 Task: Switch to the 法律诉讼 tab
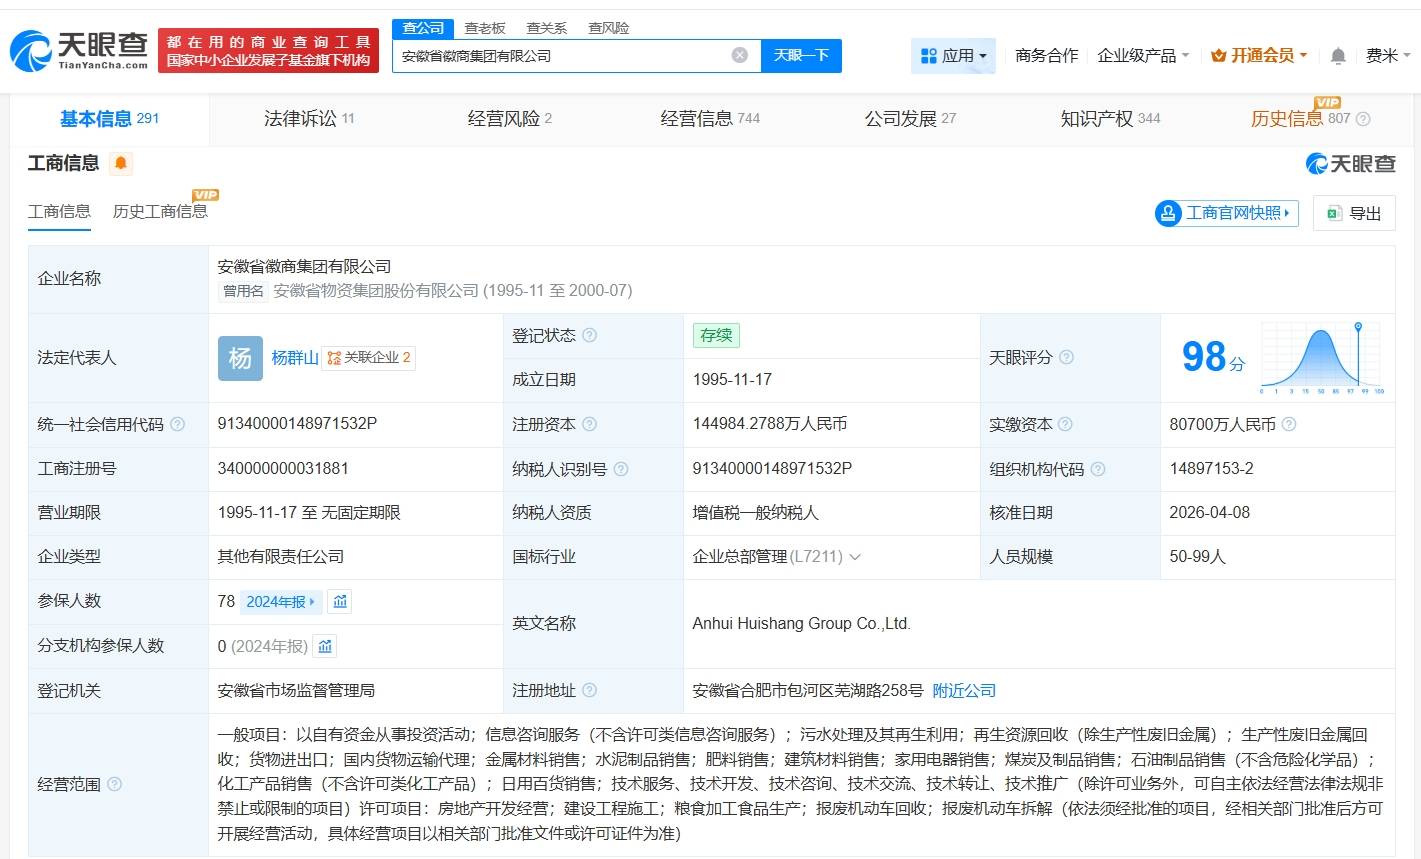tap(308, 119)
